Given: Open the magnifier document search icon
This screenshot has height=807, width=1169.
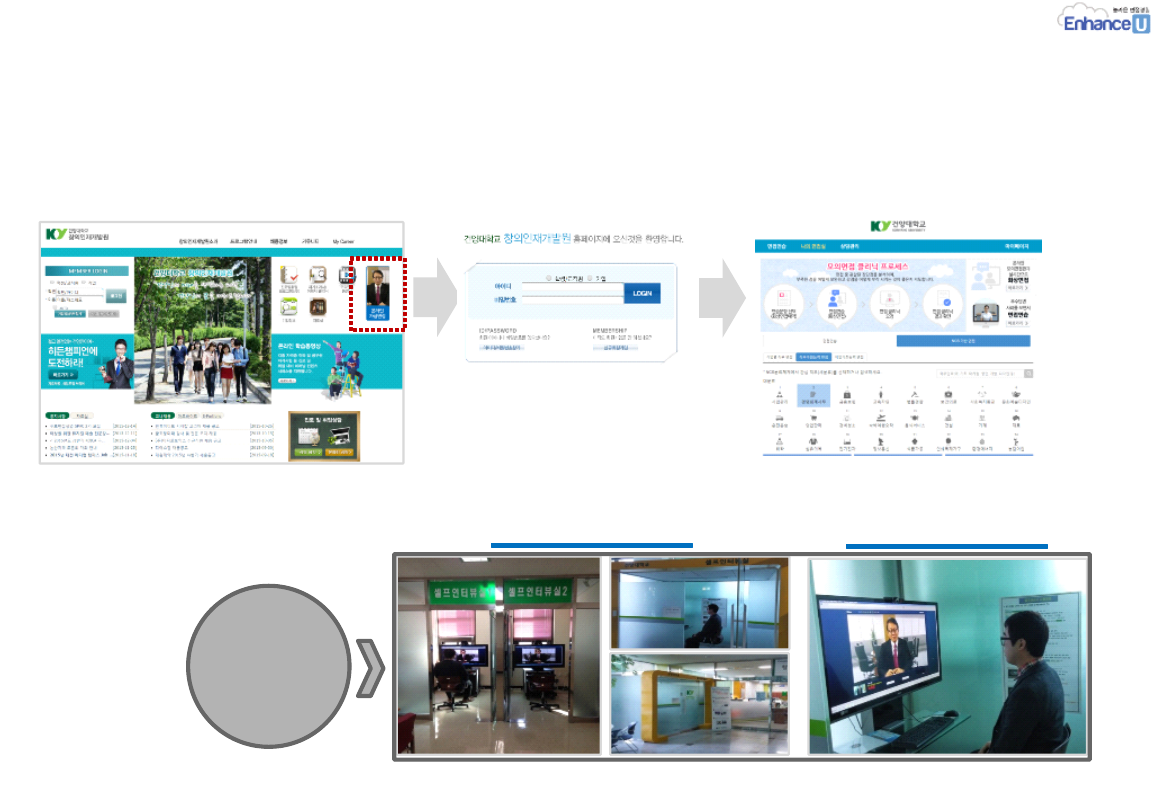Looking at the screenshot, I should pyautogui.click(x=318, y=275).
